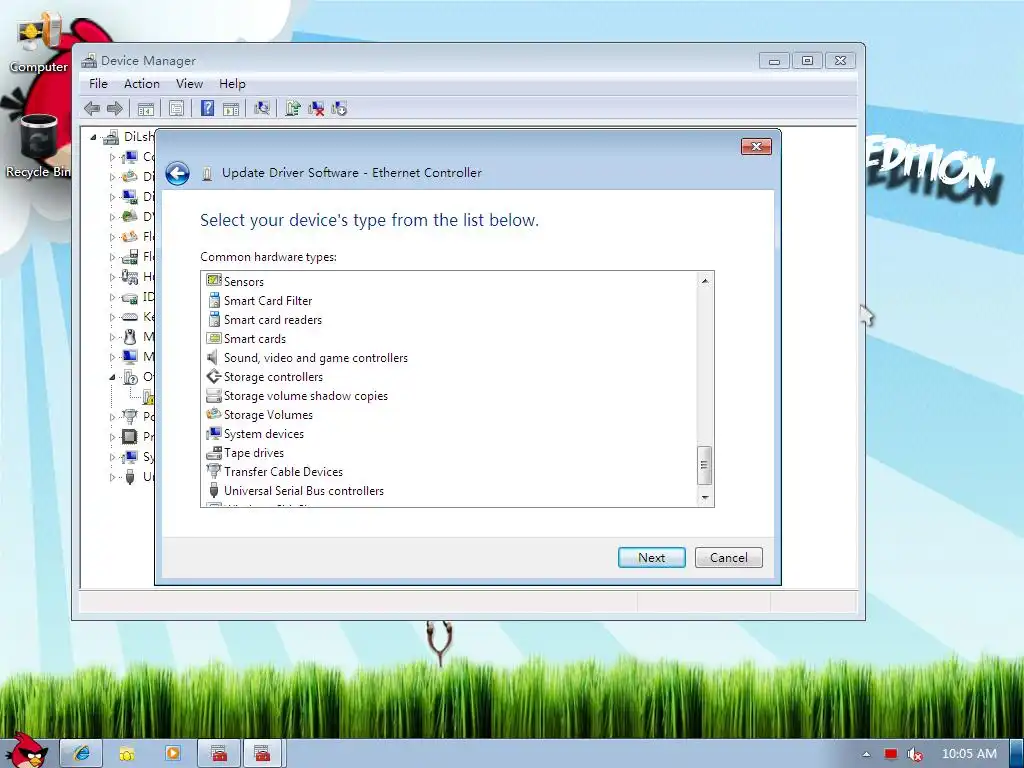Click the Update Driver Software toolbar icon
The image size is (1024, 768).
coord(293,108)
